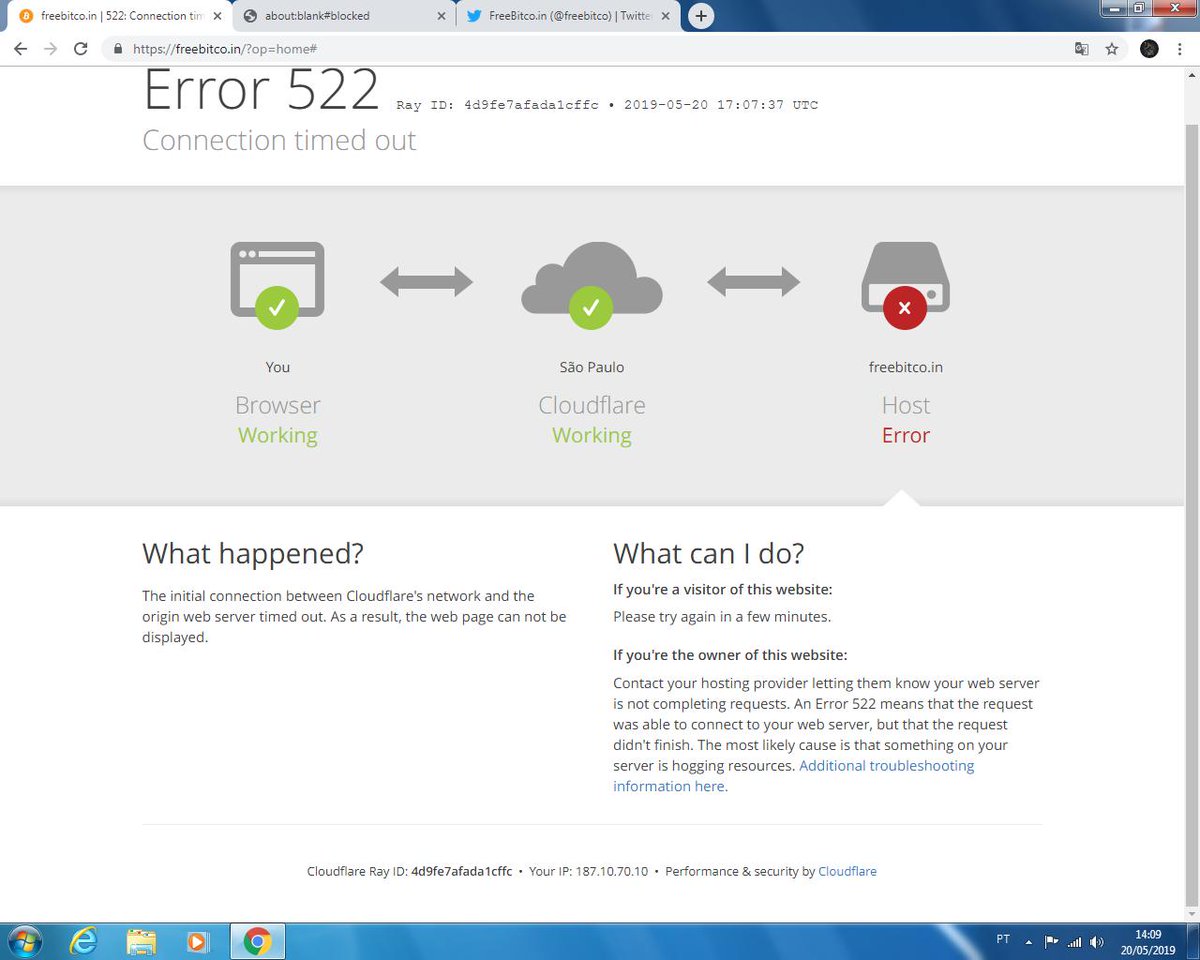Reload the freebitco.in page
Viewport: 1200px width, 960px height.
[81, 48]
